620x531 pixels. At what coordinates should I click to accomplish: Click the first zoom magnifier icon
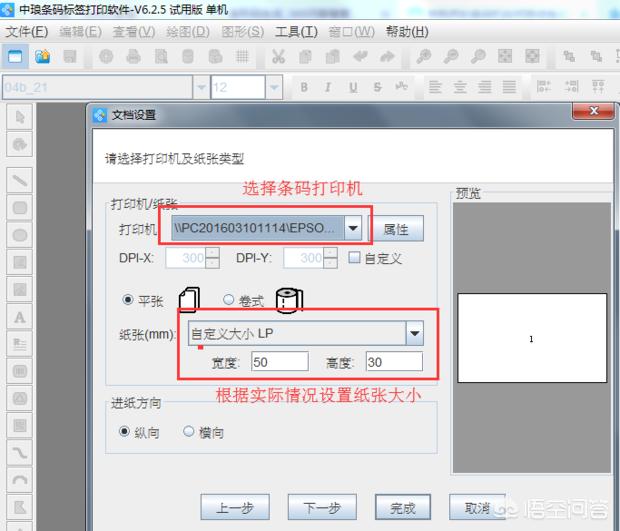click(x=423, y=57)
